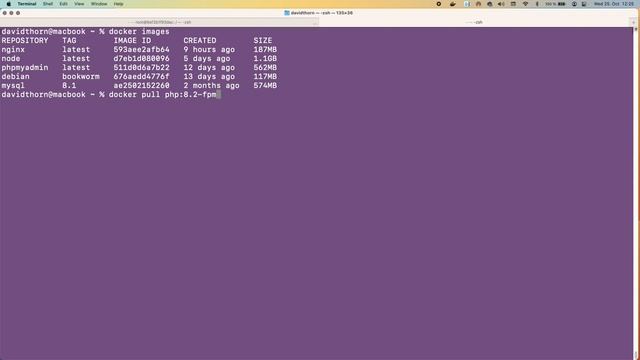
Task: Click the close window button
Action: [x=4, y=13]
